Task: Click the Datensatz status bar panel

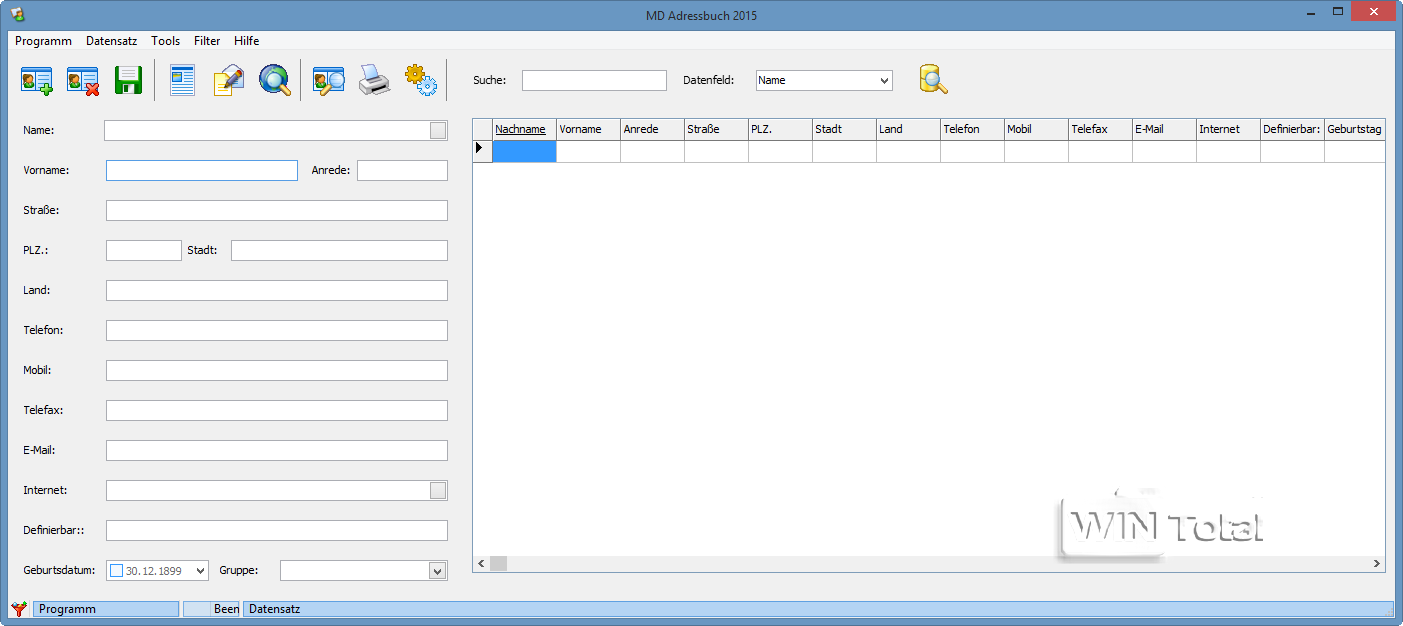Action: coord(818,609)
